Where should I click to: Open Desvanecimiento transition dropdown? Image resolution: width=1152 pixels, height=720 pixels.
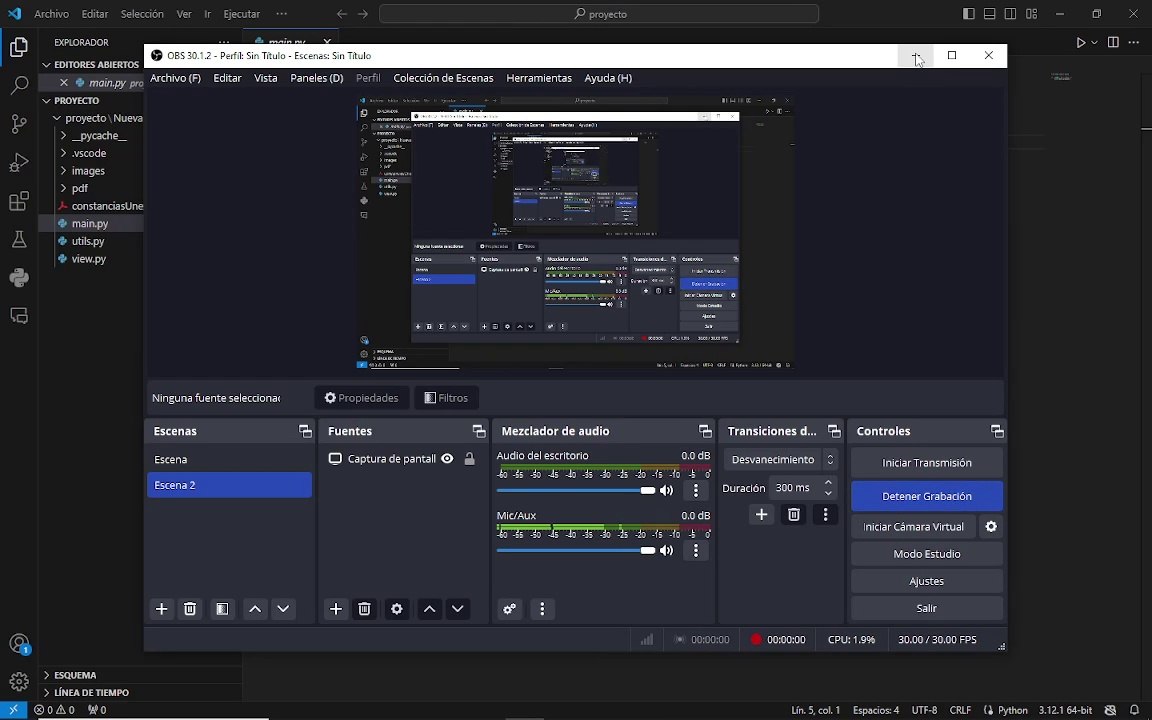pyautogui.click(x=780, y=460)
